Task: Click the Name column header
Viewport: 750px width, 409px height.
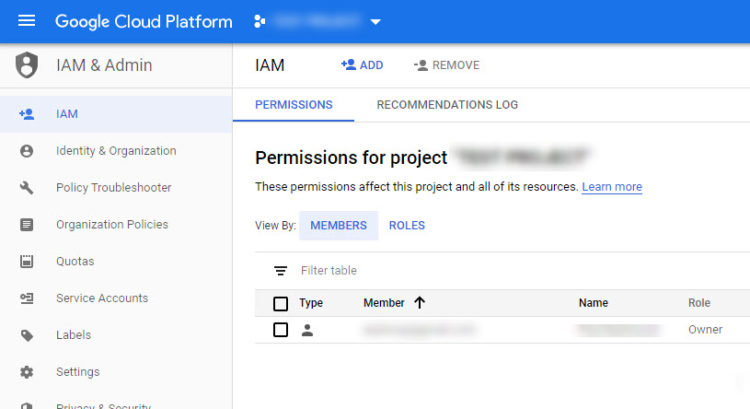Action: pyautogui.click(x=593, y=303)
